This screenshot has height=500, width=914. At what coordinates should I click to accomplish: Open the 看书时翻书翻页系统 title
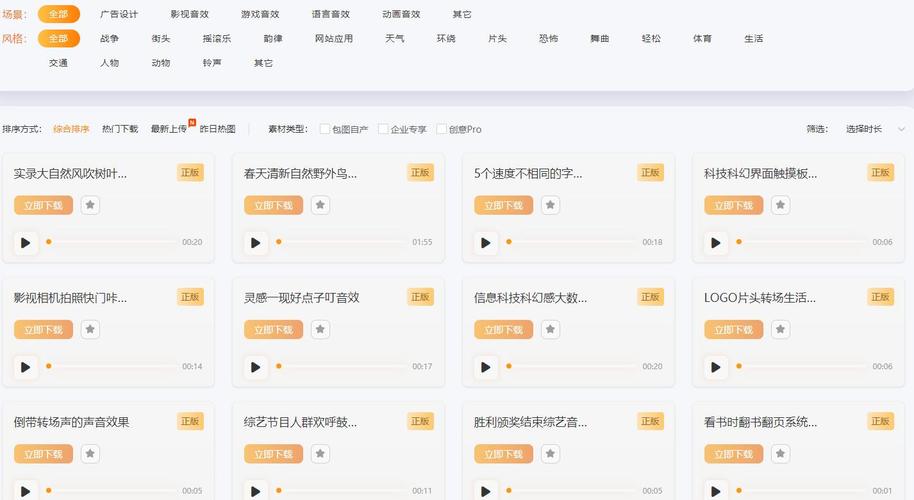(760, 422)
